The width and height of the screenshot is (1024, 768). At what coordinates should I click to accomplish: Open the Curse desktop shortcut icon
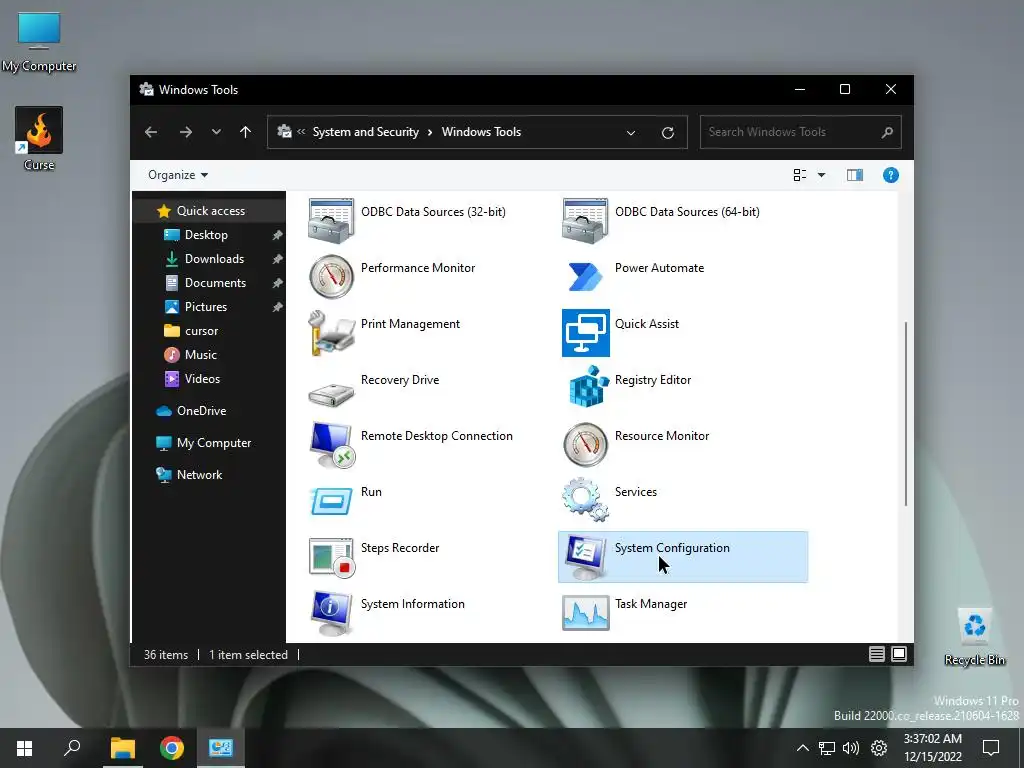click(x=39, y=131)
